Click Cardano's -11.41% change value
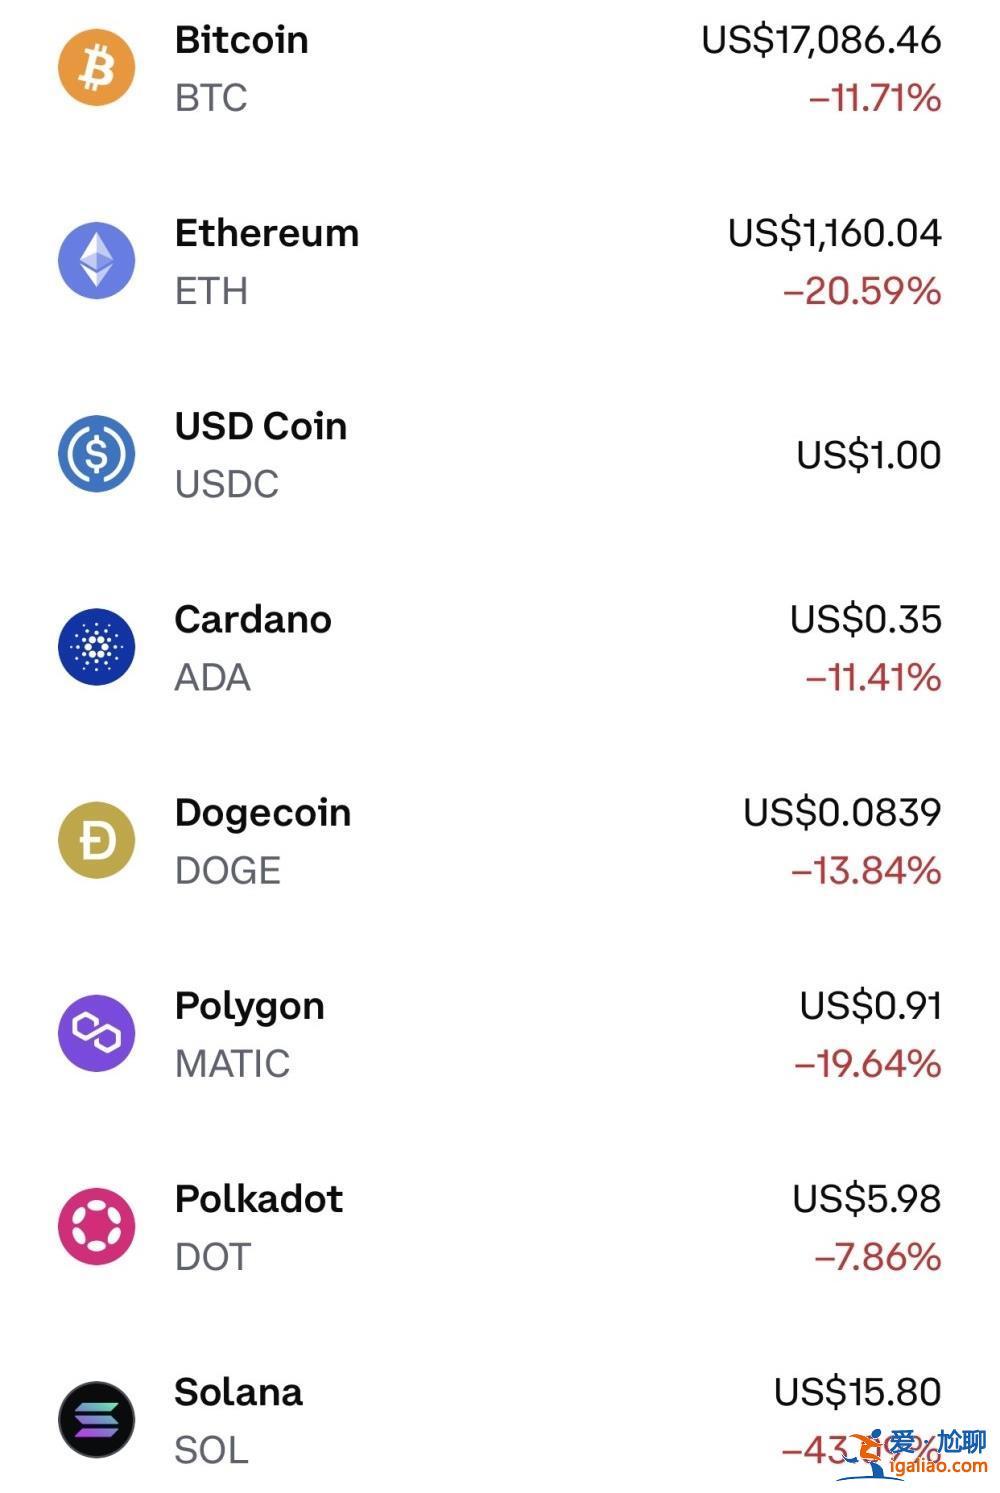The width and height of the screenshot is (1000, 1493). [873, 678]
